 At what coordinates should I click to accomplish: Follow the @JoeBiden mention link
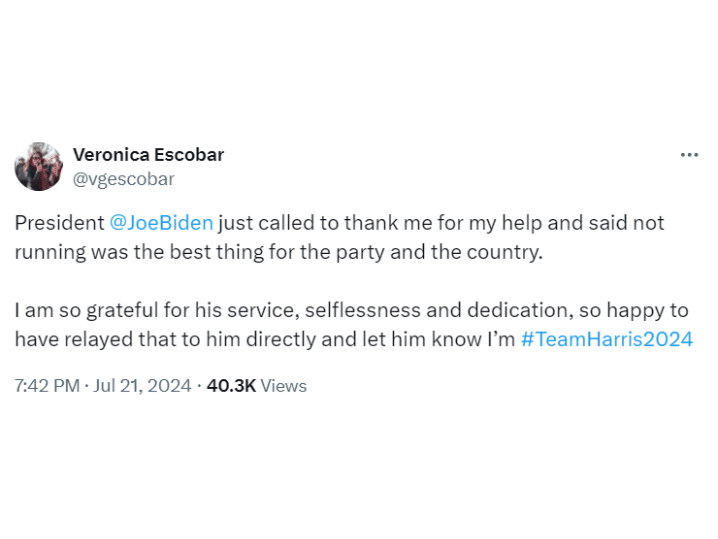161,223
